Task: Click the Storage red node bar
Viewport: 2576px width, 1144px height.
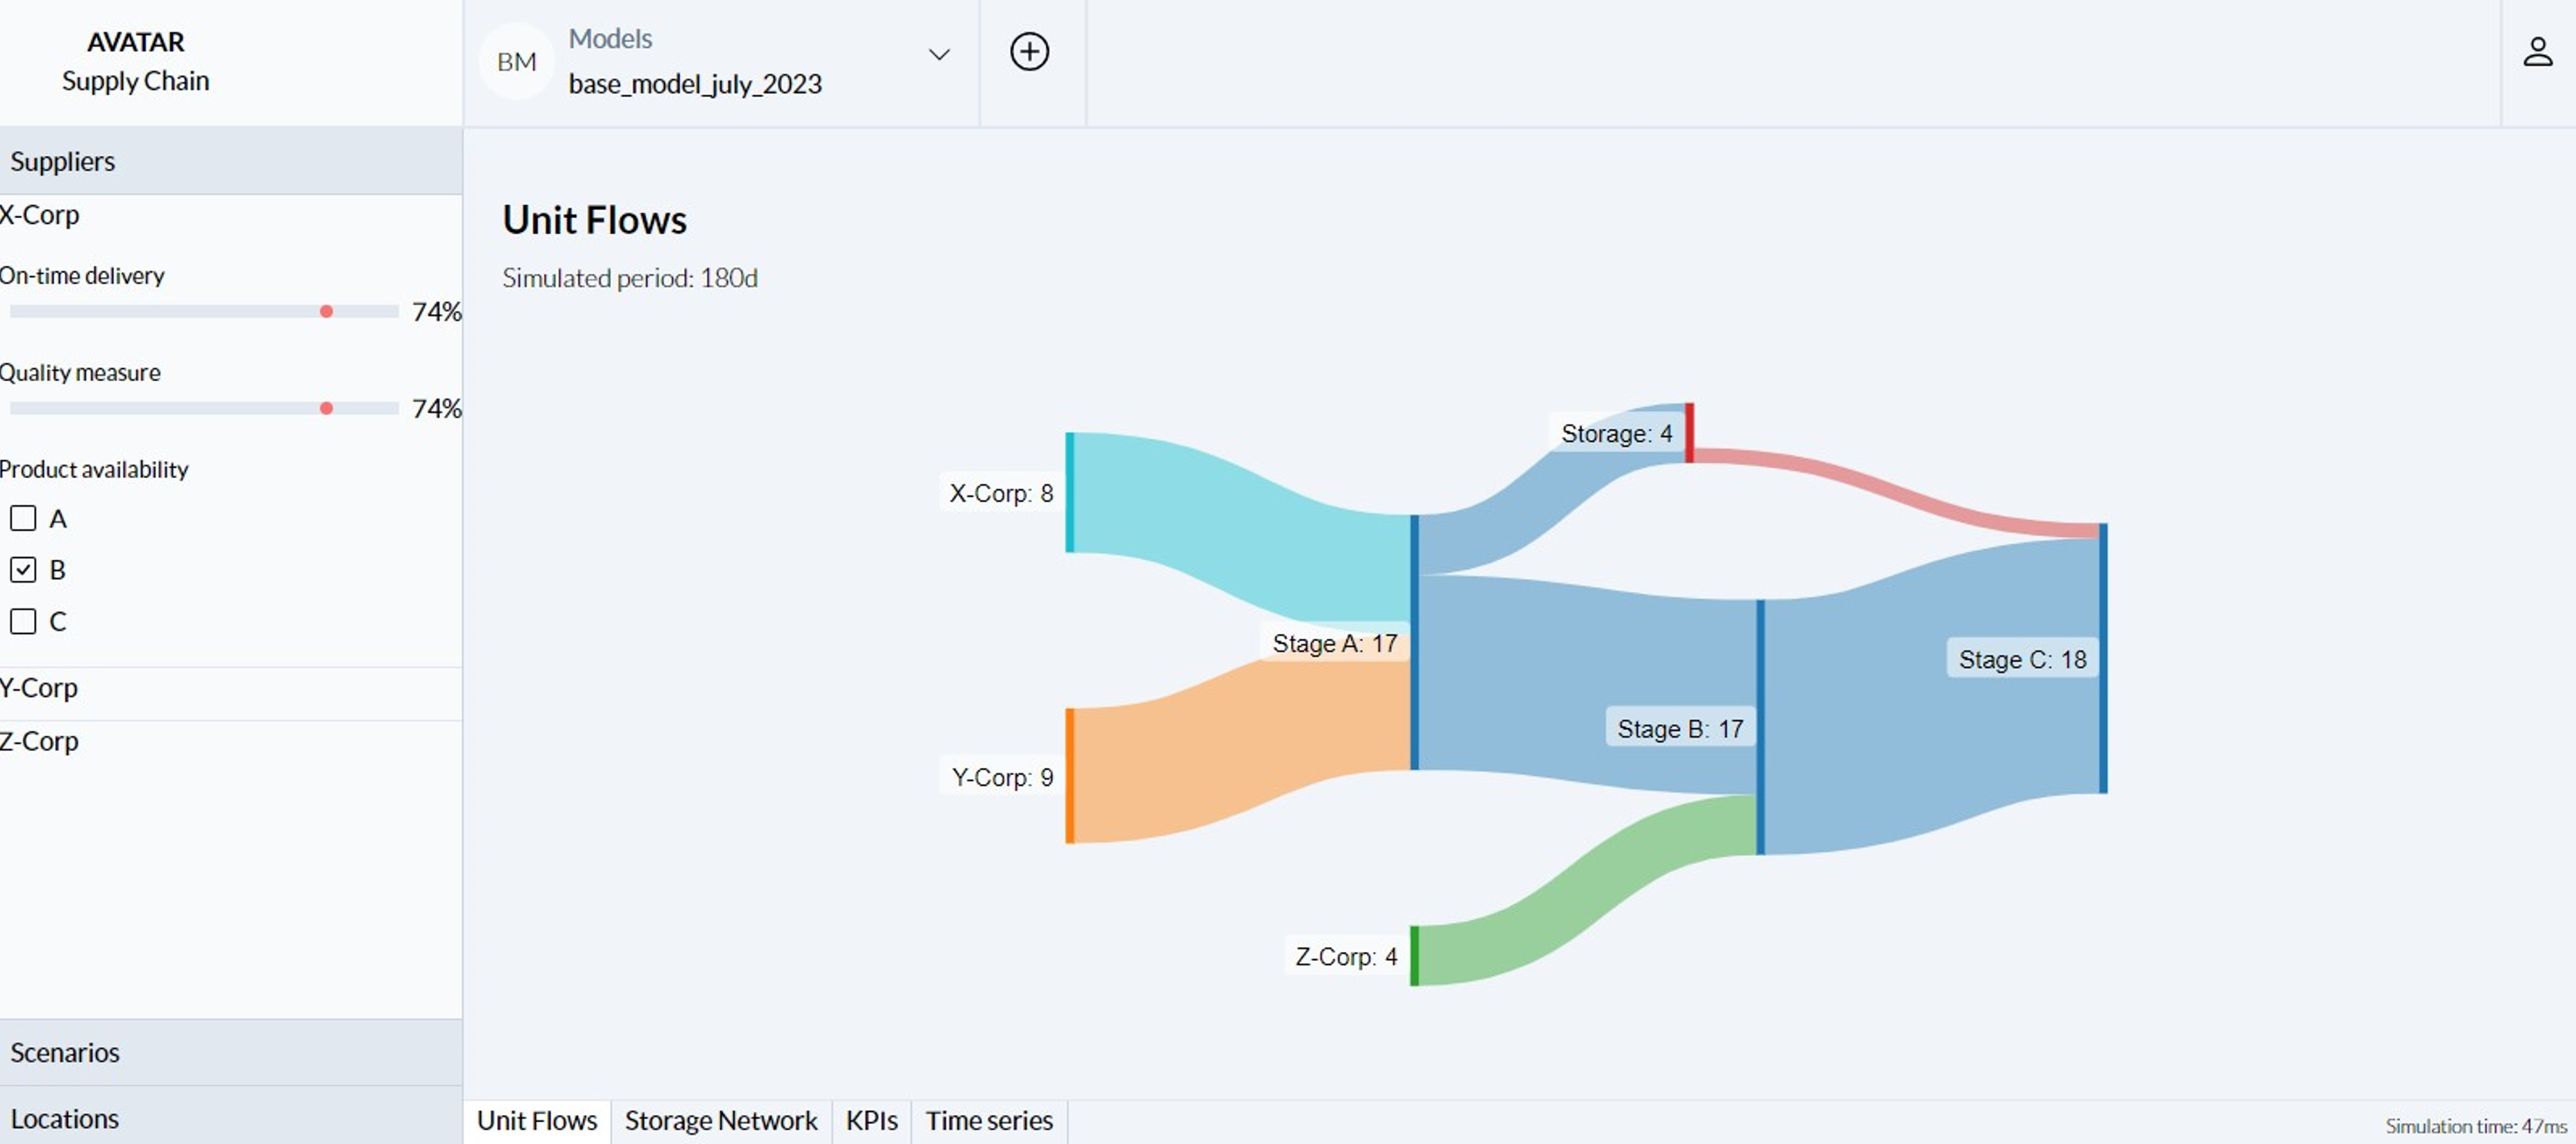Action: 1689,433
